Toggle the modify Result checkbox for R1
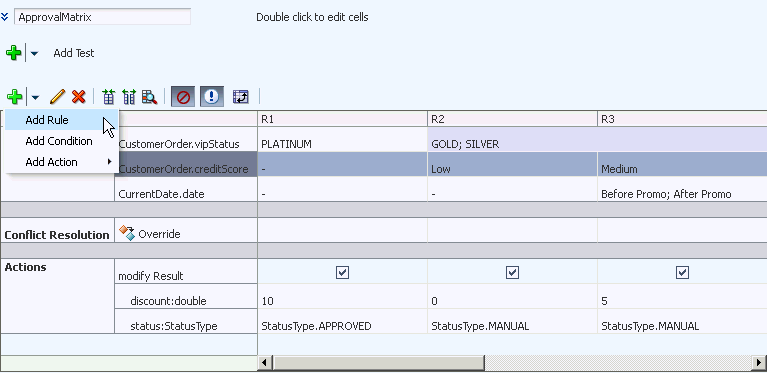Viewport: 767px width, 373px height. click(x=342, y=272)
